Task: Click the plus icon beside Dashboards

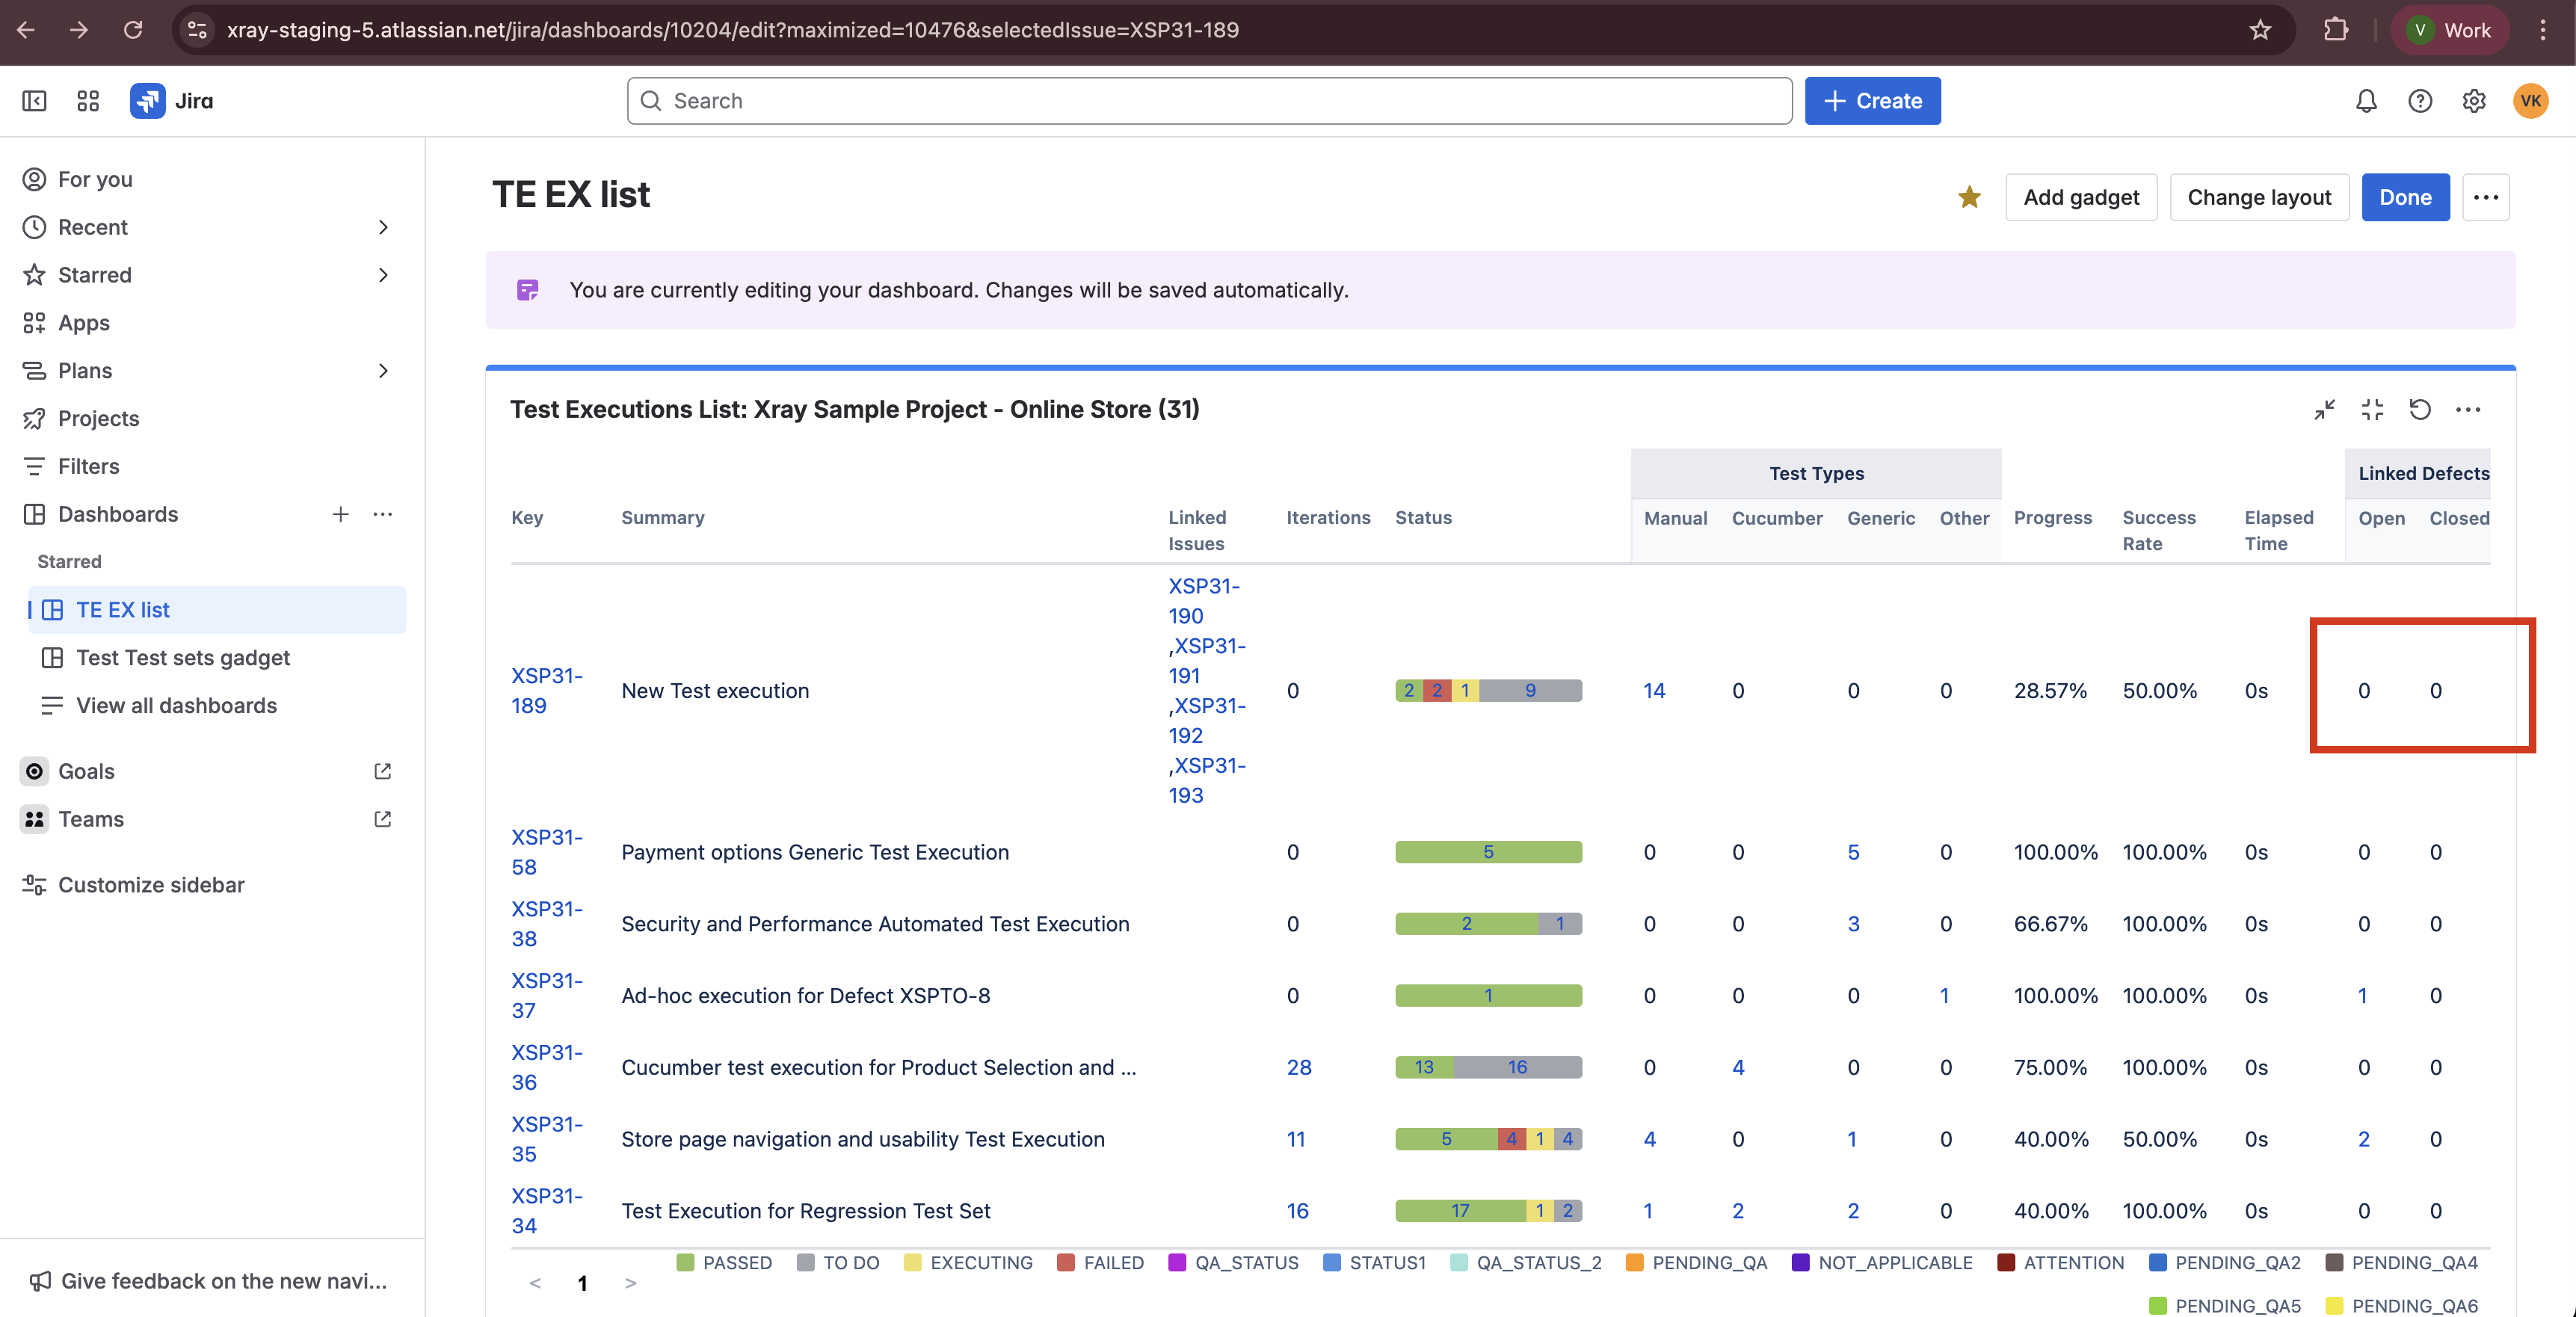Action: pyautogui.click(x=340, y=514)
